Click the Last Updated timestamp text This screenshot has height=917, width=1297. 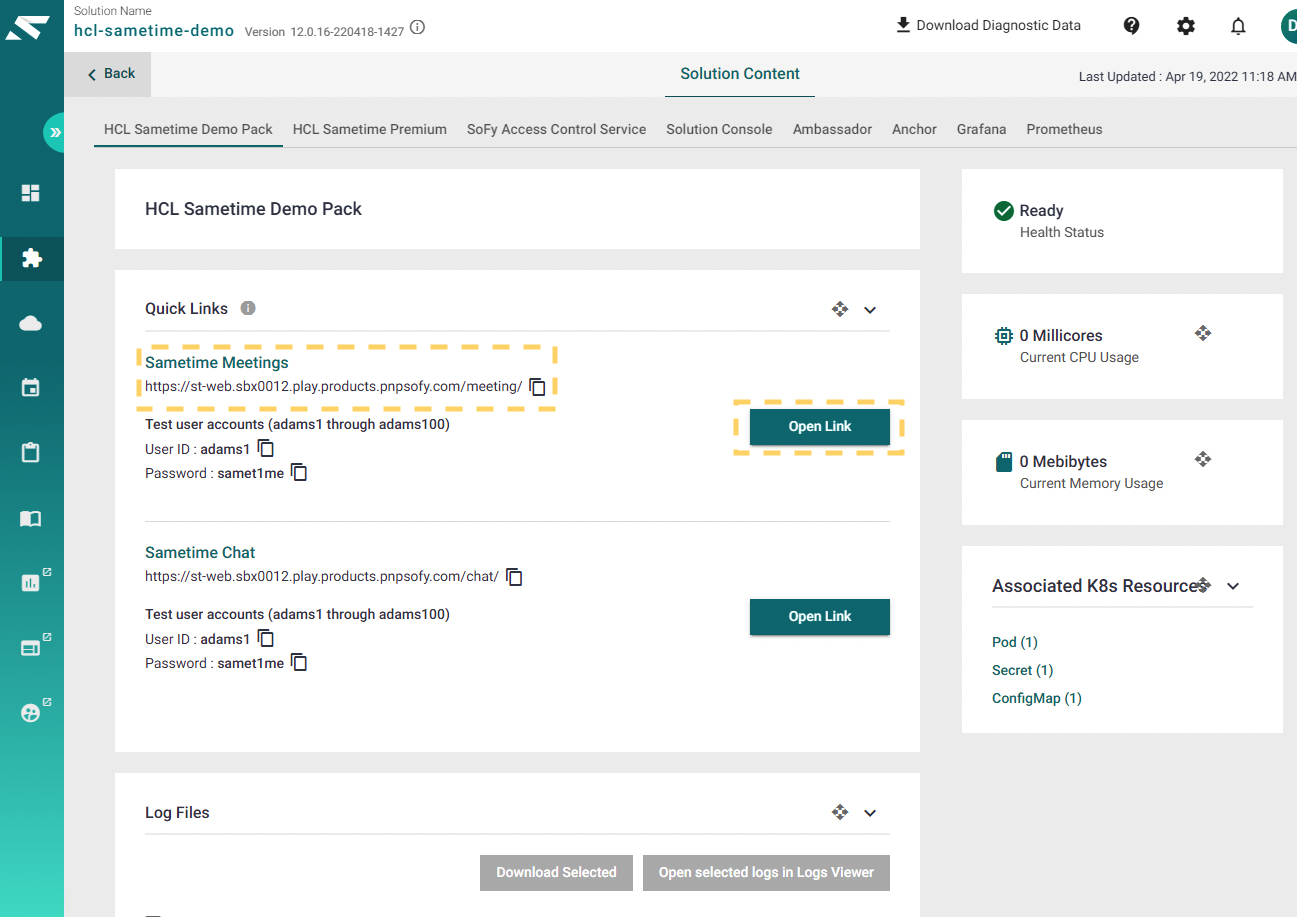pyautogui.click(x=1188, y=77)
